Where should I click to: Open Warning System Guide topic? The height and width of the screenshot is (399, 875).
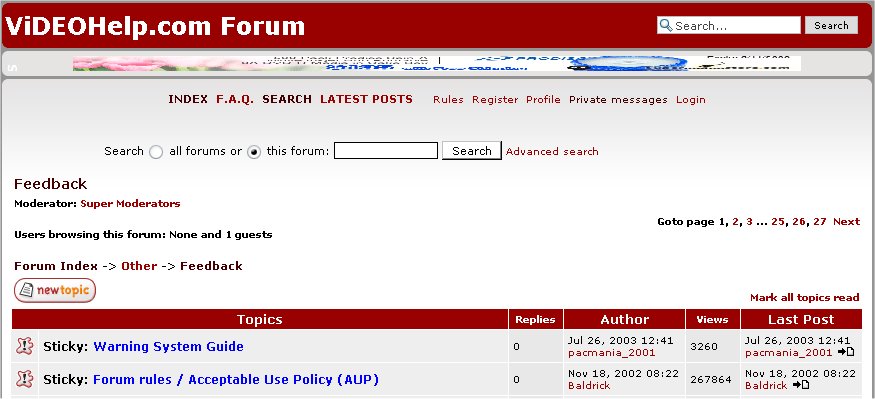pyautogui.click(x=169, y=347)
